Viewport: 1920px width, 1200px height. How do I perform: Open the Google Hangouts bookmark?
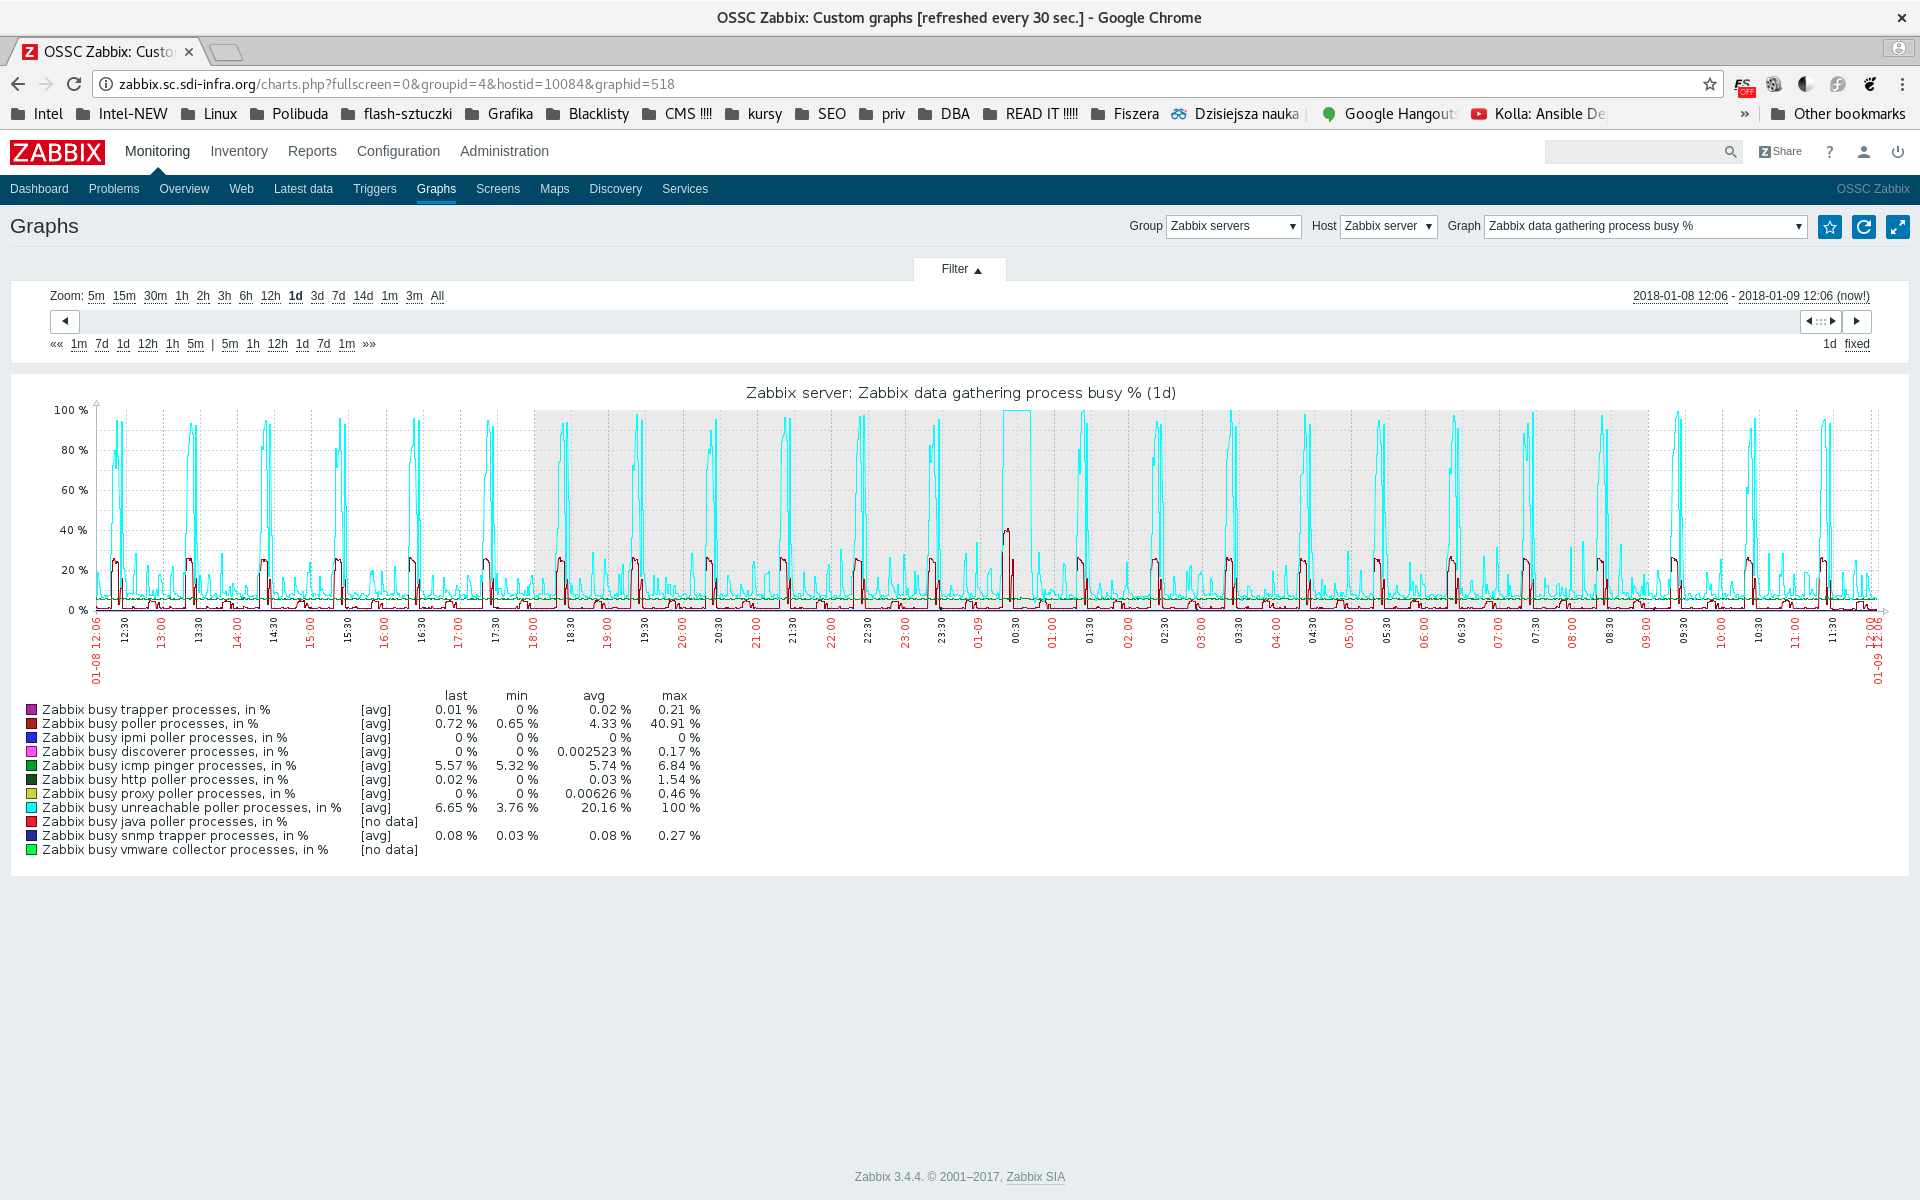(x=1389, y=114)
